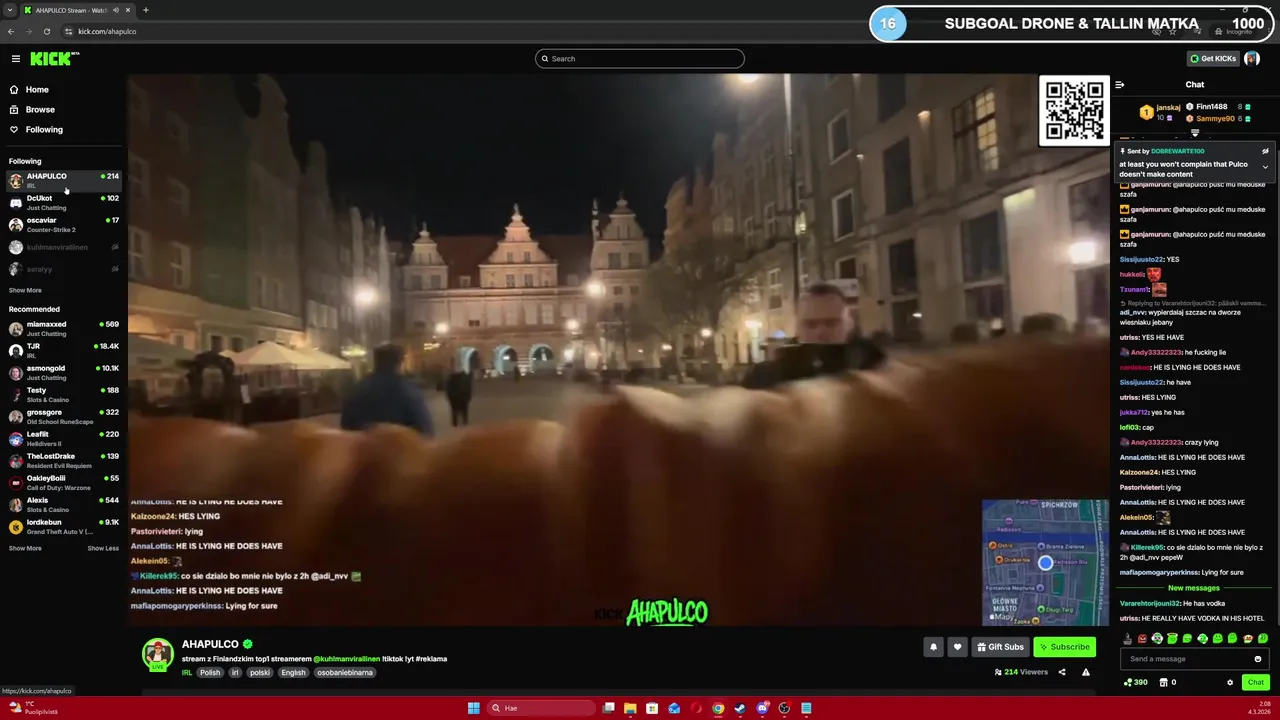Click the taskbar Hae search box

coord(541,708)
